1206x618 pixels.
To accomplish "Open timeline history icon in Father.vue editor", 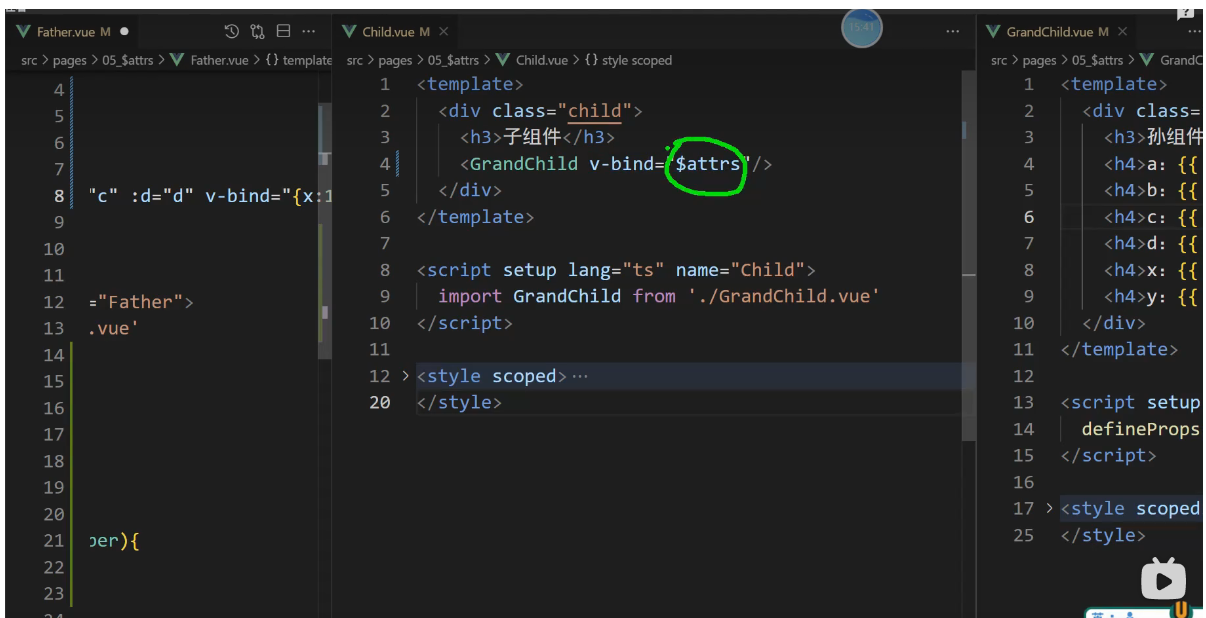I will [x=232, y=32].
